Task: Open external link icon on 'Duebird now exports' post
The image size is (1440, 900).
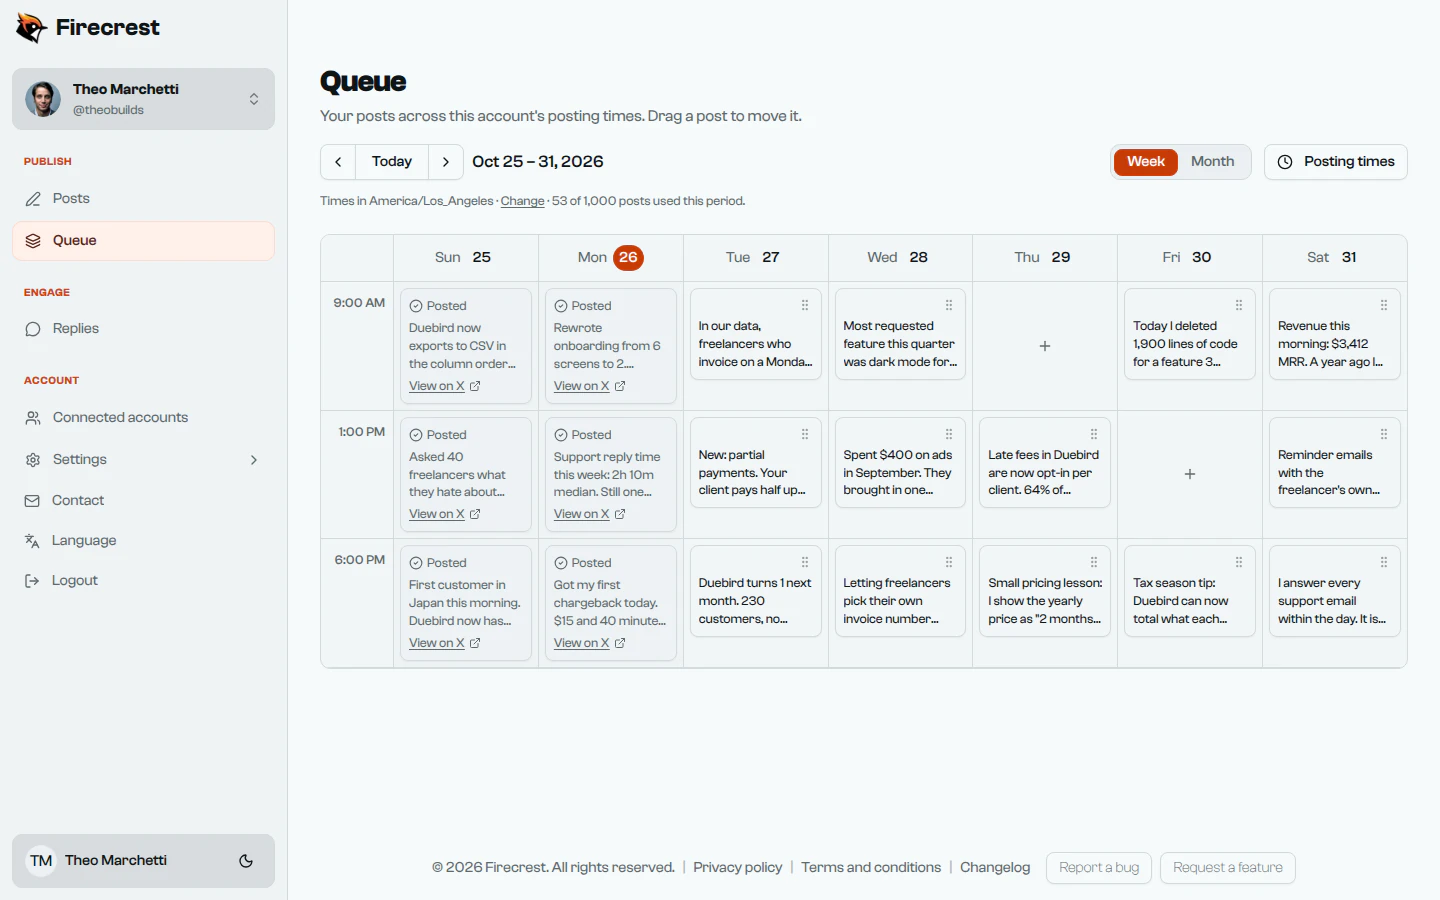Action: 475,386
